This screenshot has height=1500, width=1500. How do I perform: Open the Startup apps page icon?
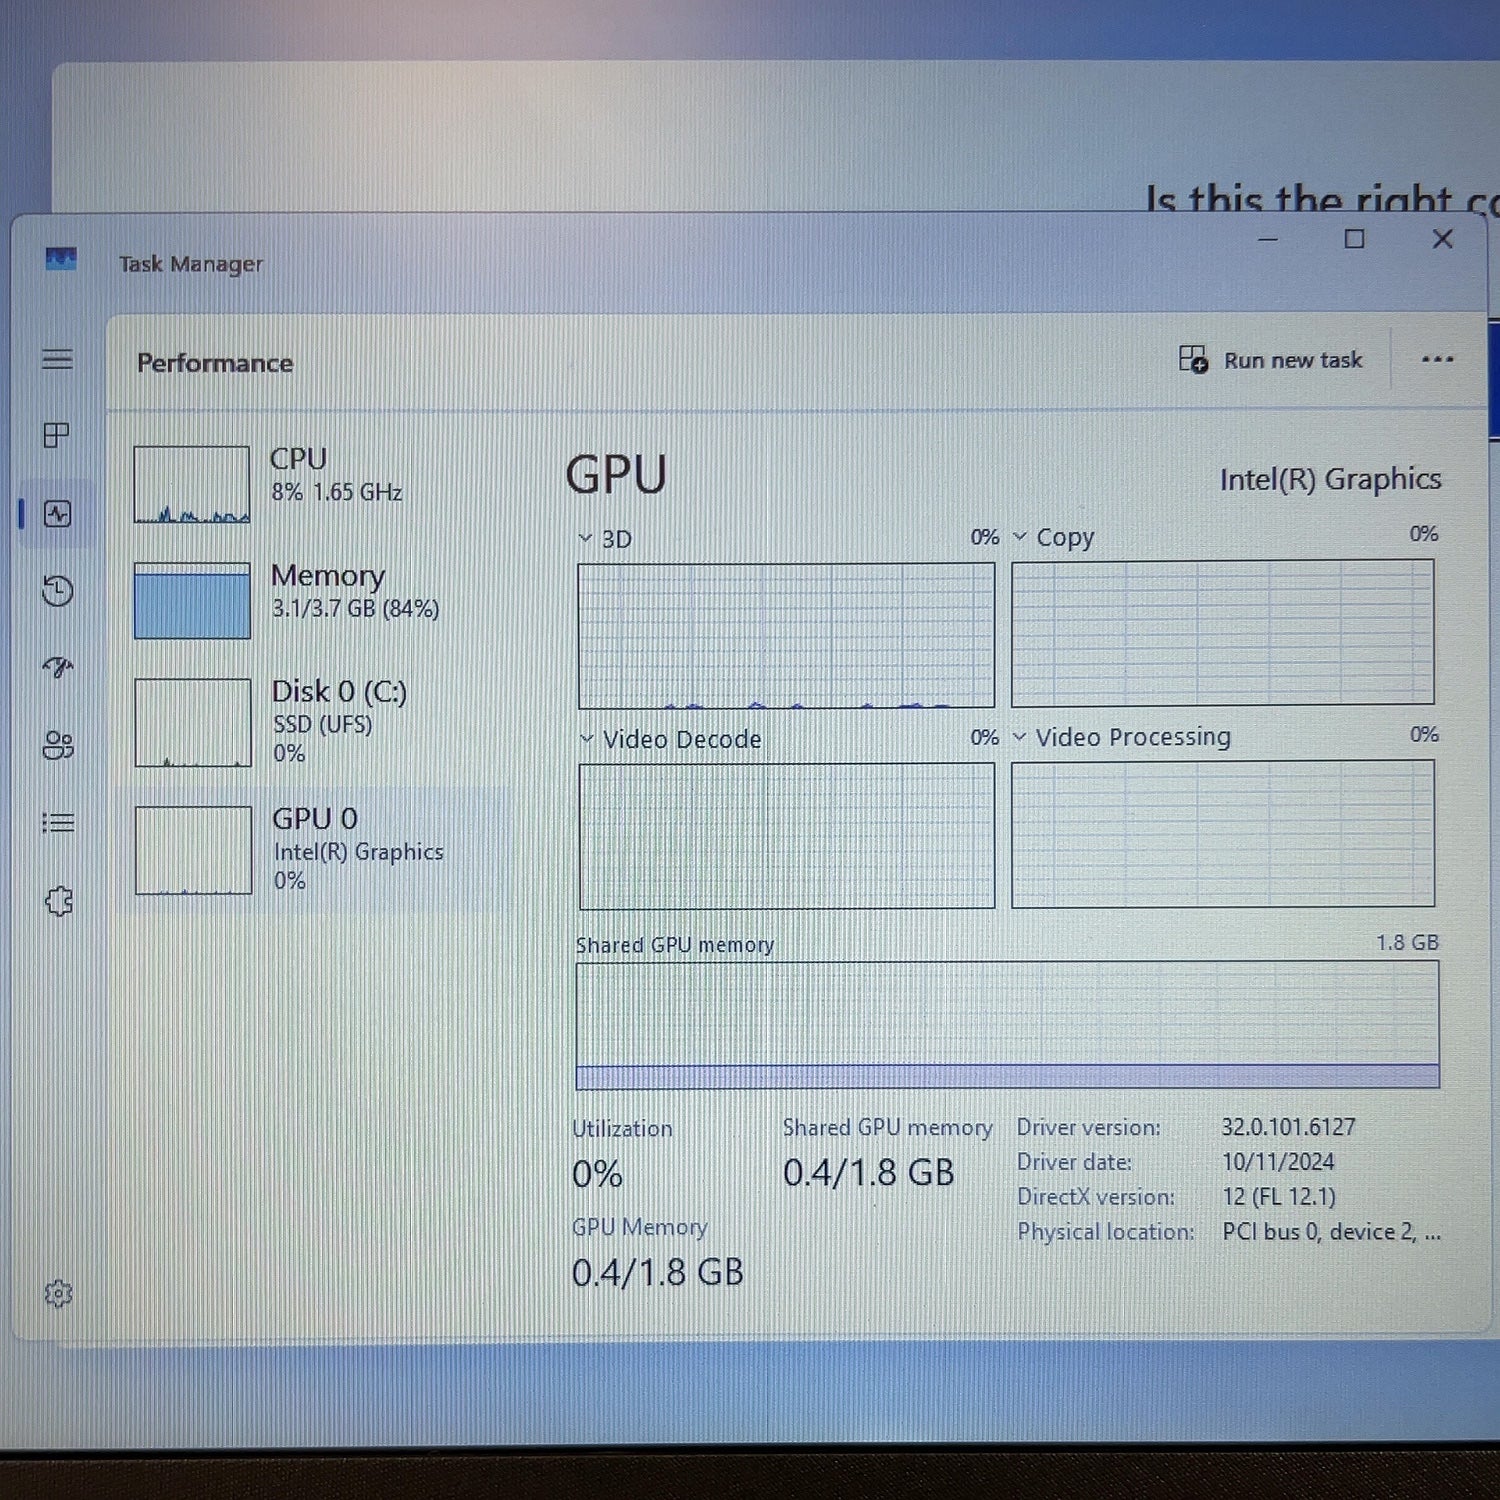pos(58,667)
